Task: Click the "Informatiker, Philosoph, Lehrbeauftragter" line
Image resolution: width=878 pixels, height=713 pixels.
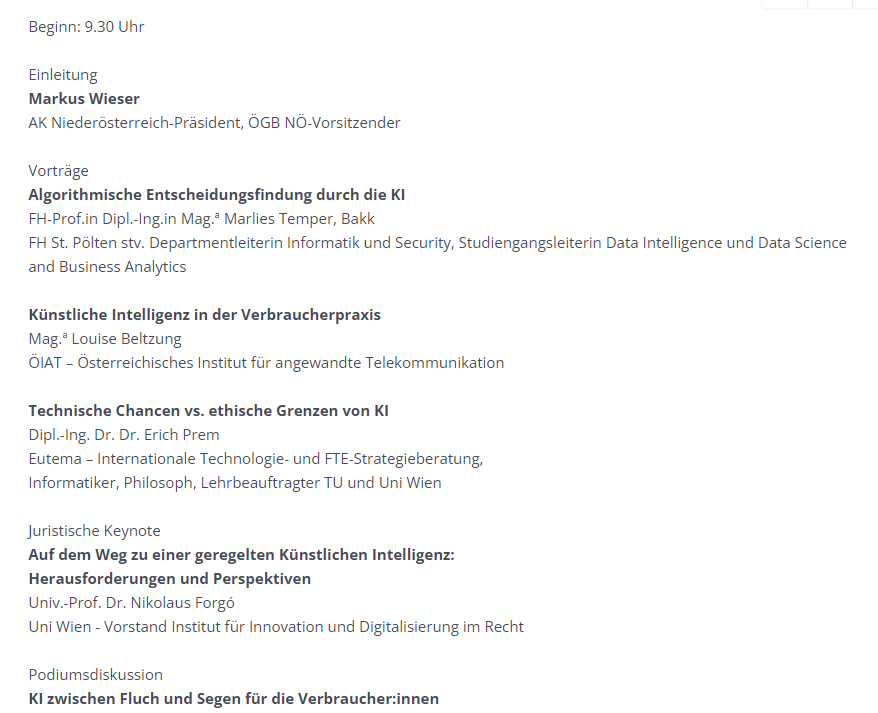Action: 234,483
